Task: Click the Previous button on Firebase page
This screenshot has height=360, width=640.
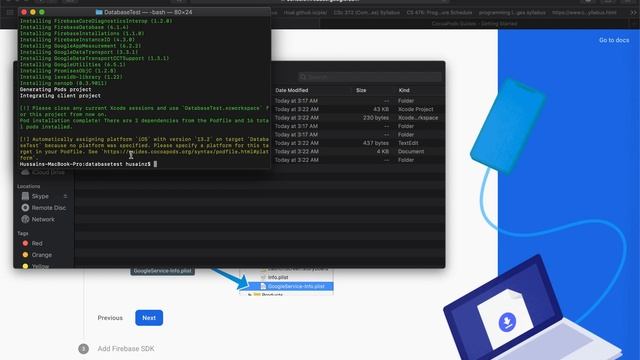Action: (110, 318)
